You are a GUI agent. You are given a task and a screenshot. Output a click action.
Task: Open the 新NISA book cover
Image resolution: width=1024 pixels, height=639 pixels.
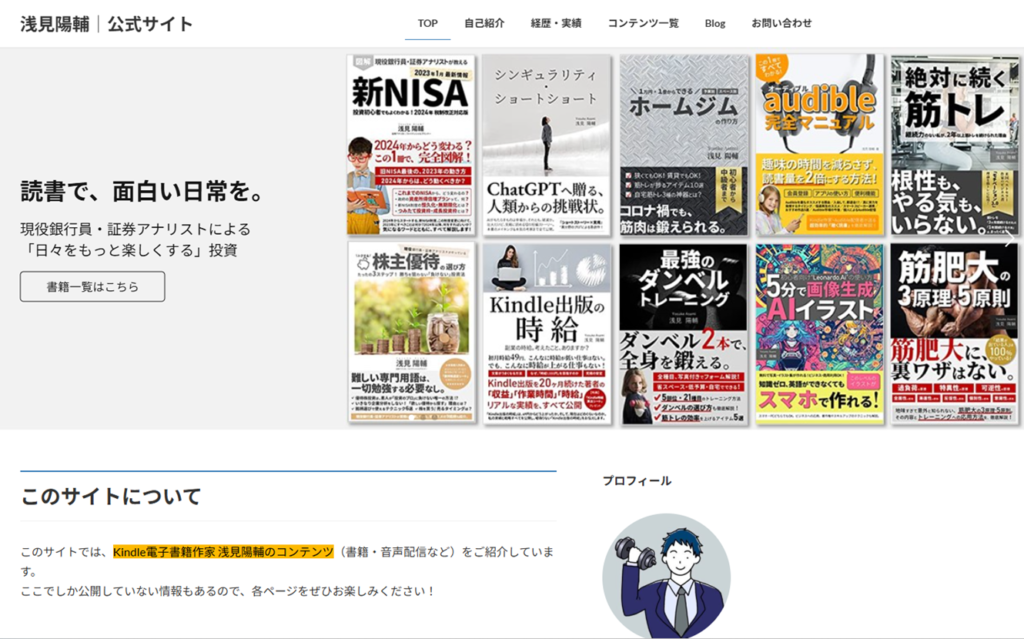pos(411,145)
